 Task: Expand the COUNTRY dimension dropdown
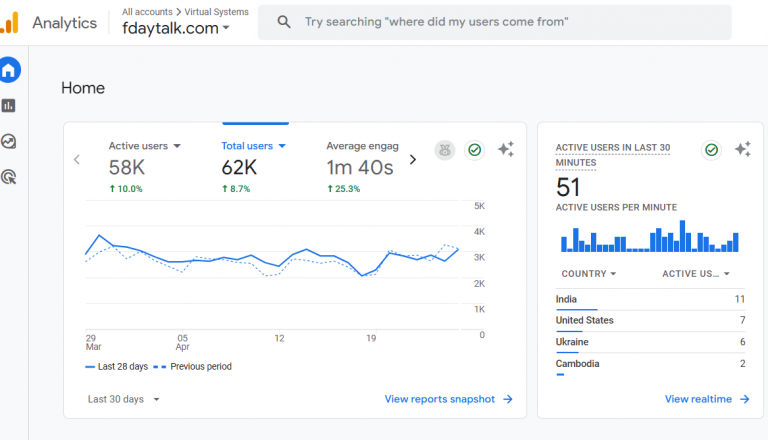pyautogui.click(x=589, y=274)
